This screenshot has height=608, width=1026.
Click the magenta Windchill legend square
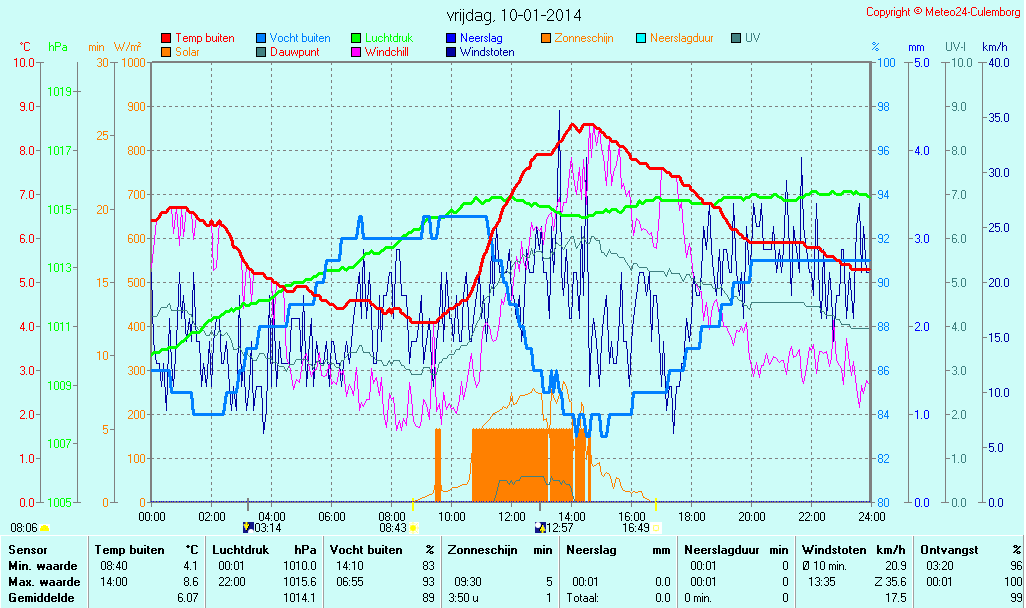tap(356, 52)
